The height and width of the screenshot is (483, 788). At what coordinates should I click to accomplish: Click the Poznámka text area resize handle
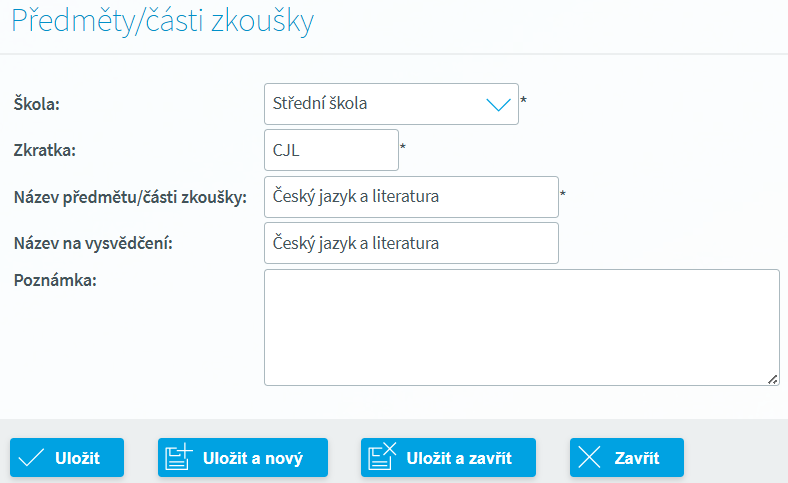(773, 379)
